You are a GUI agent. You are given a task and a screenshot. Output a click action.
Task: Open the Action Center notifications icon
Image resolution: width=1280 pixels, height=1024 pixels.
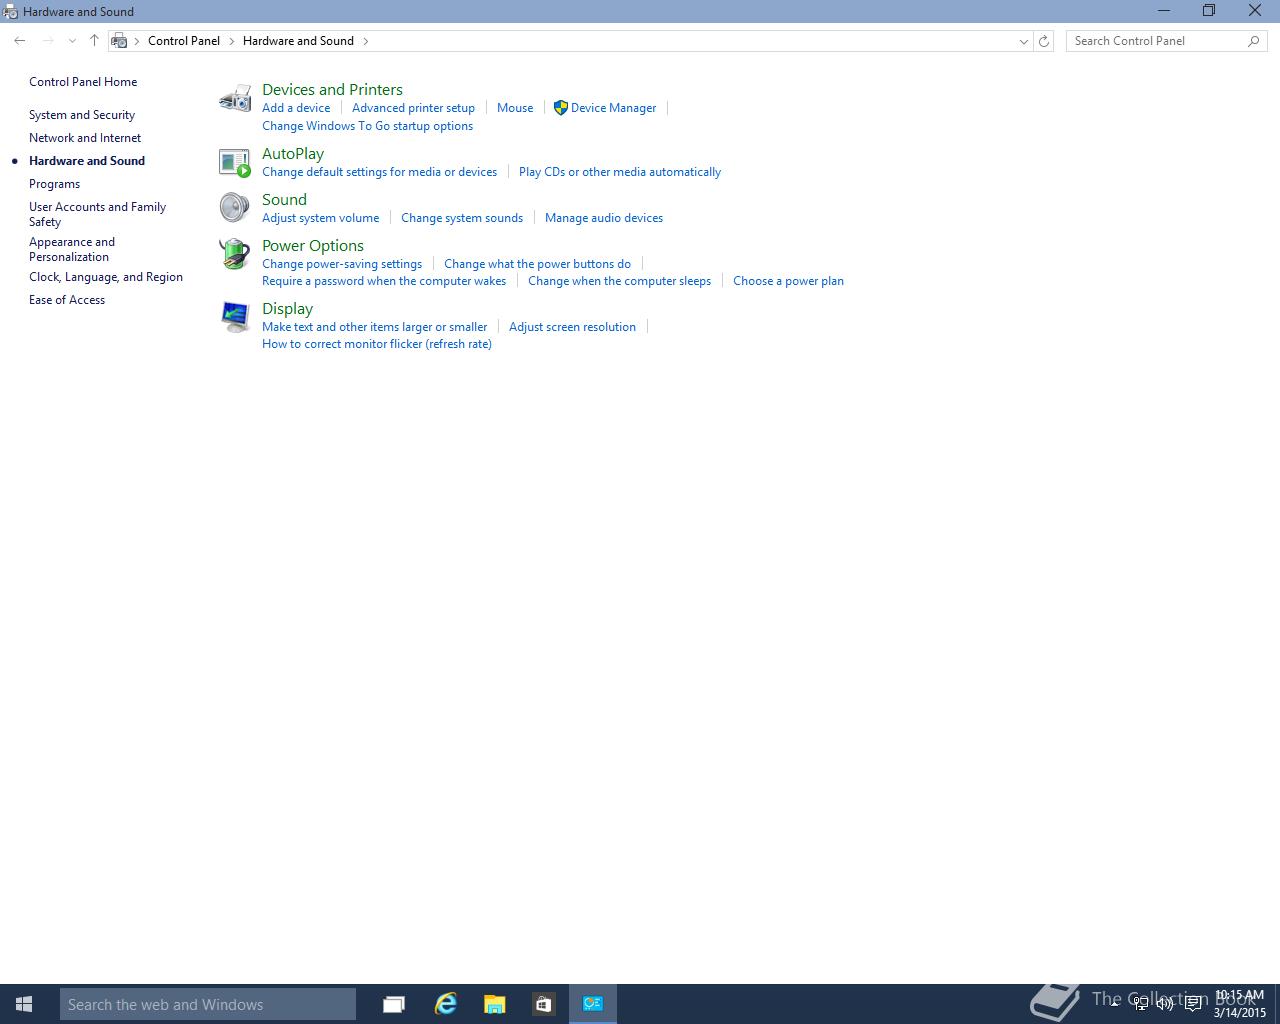[x=1193, y=1004]
